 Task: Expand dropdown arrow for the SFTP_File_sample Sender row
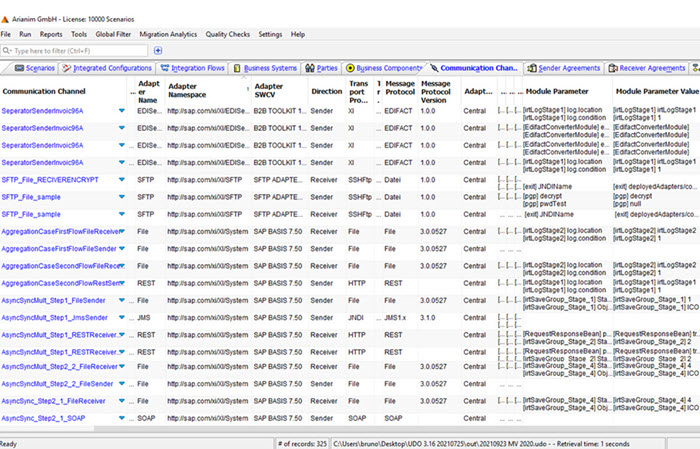[x=121, y=197]
